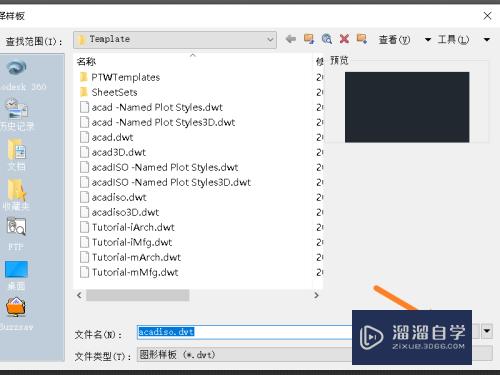Viewport: 500px width, 375px height.
Task: Open the 查看(V) view menu
Action: point(394,40)
